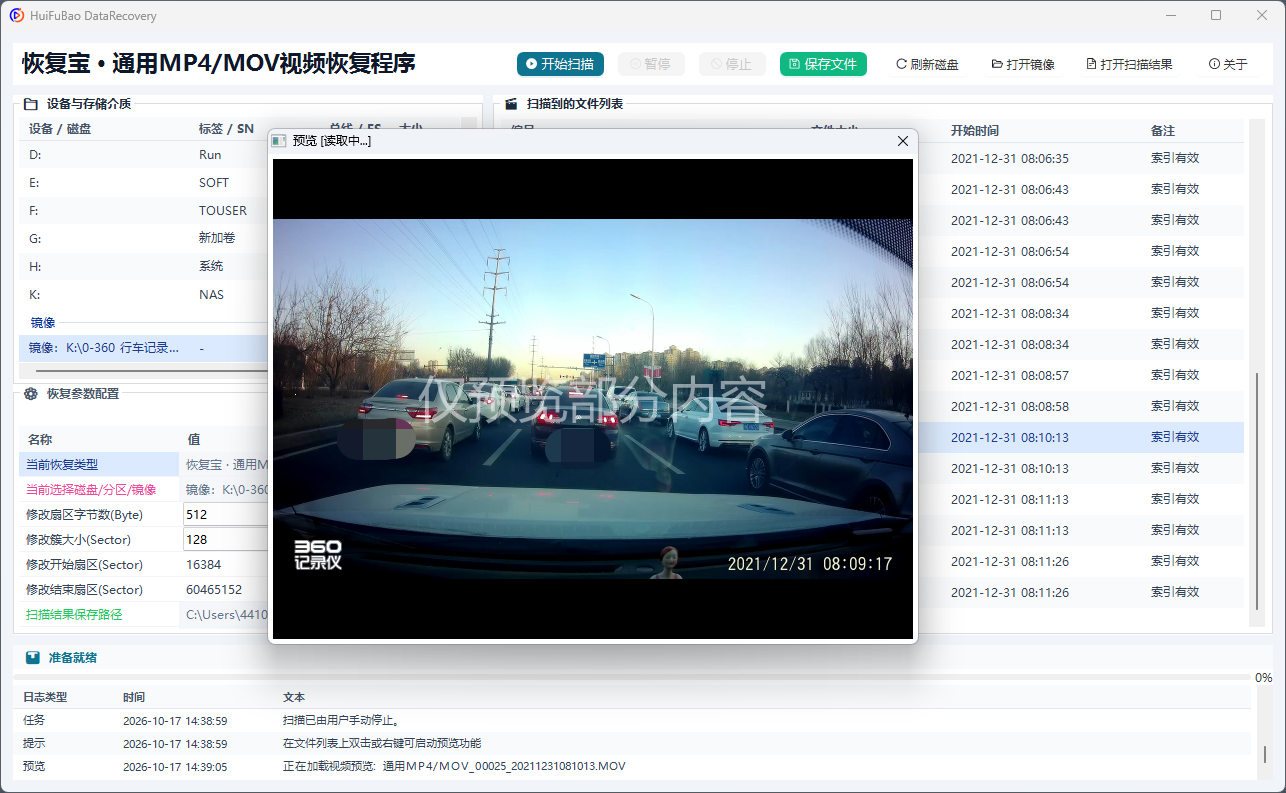Select drive K: labeled NAS

(x=143, y=295)
